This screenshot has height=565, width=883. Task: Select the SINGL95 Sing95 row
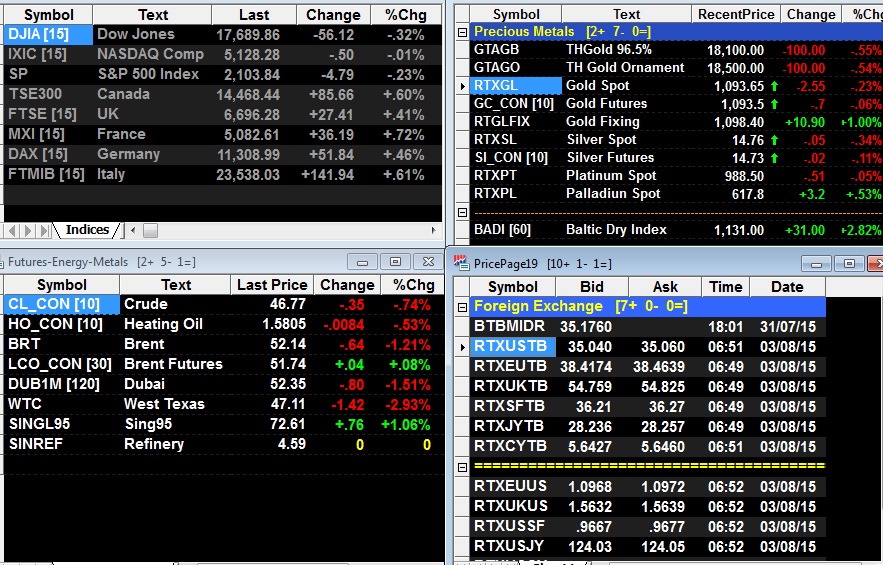224,424
